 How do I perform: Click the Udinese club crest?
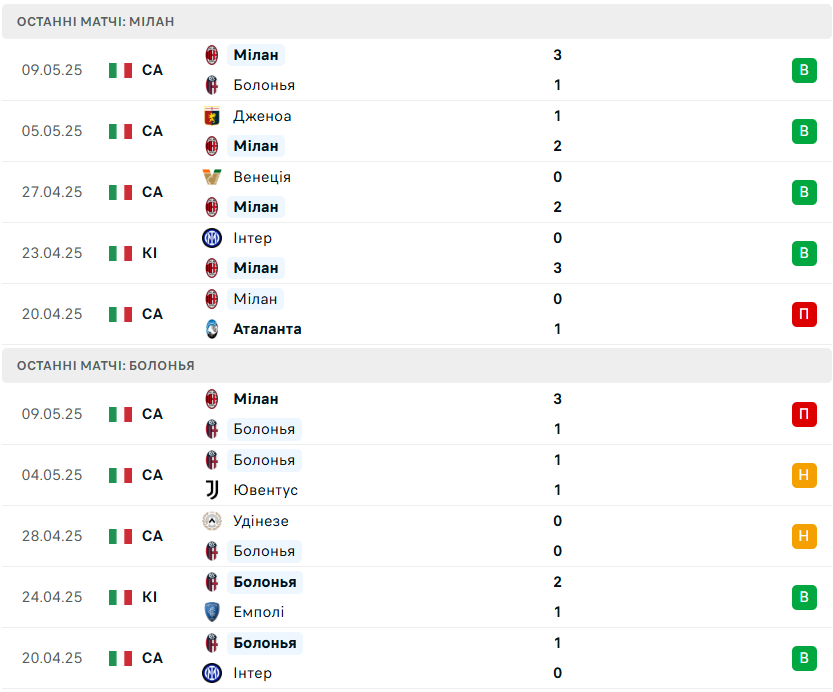point(212,521)
